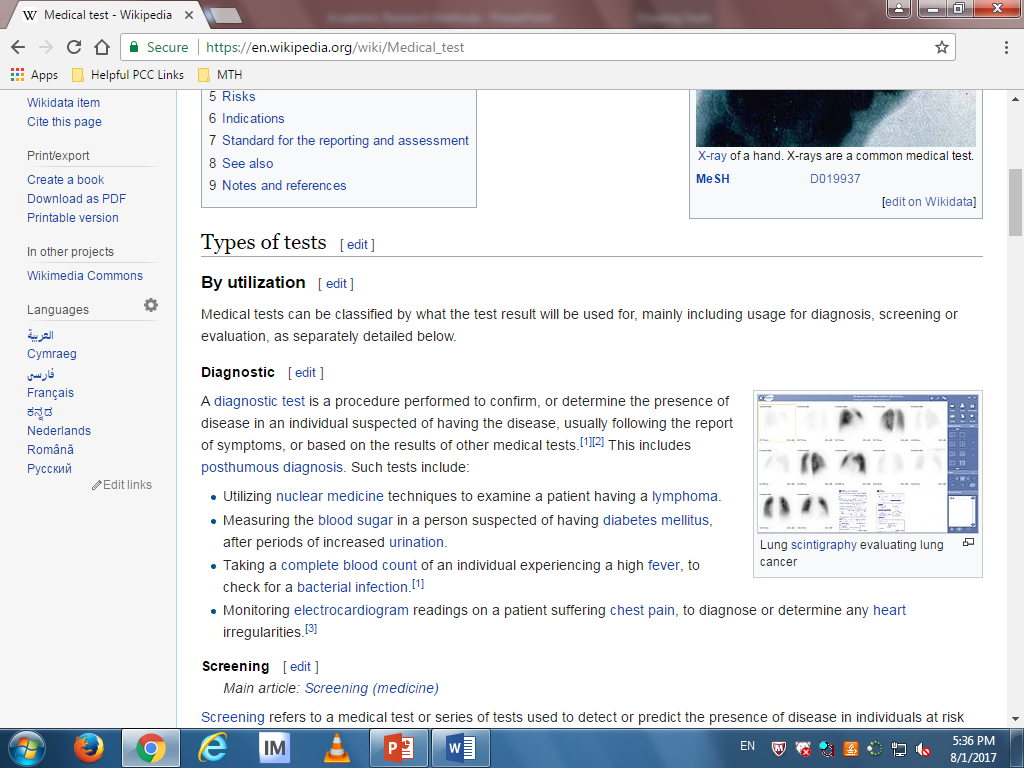
Task: Open Apps shortcut in bookmarks bar
Action: pos(34,75)
